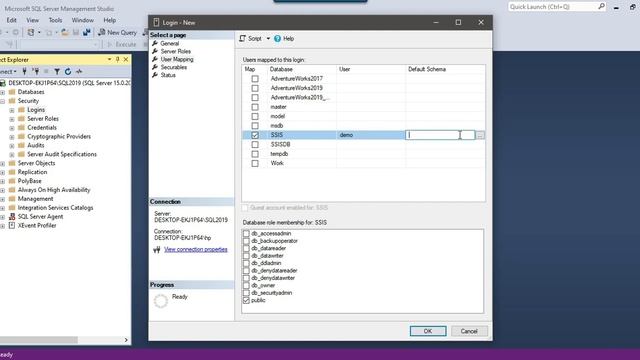
Task: Expand the Audits folder
Action: coord(12,146)
